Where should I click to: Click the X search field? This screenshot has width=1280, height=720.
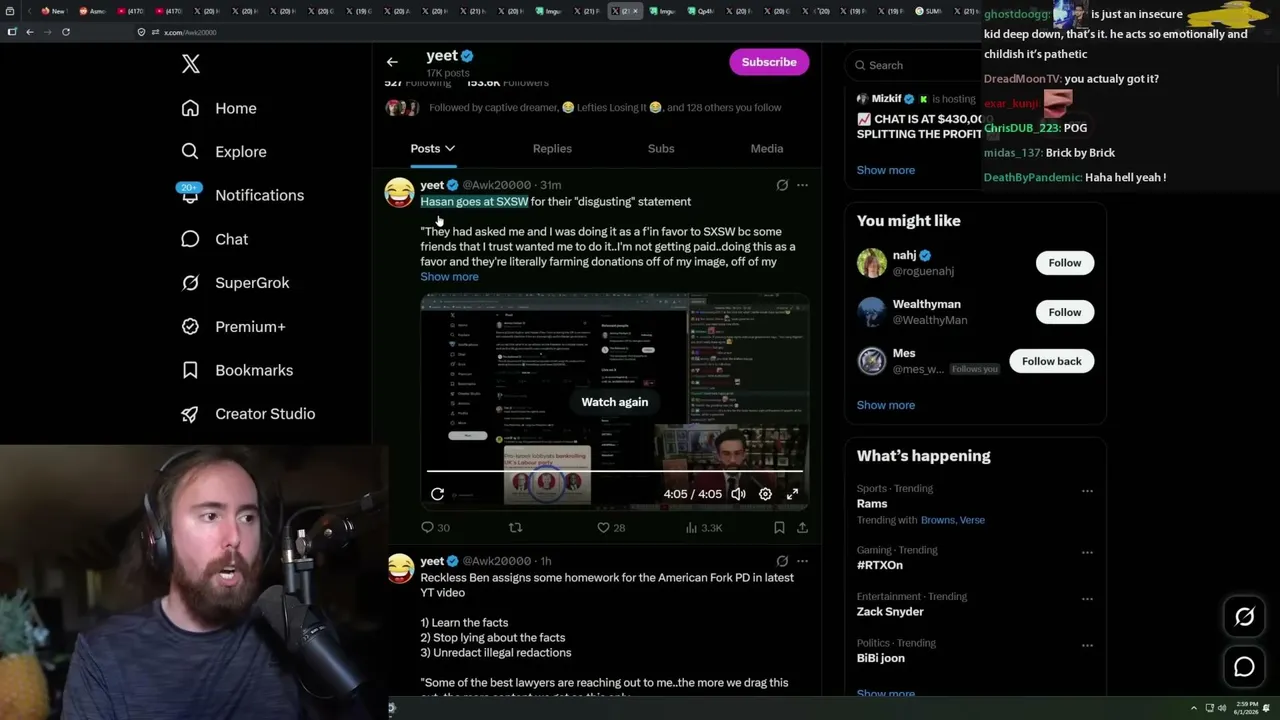point(915,65)
